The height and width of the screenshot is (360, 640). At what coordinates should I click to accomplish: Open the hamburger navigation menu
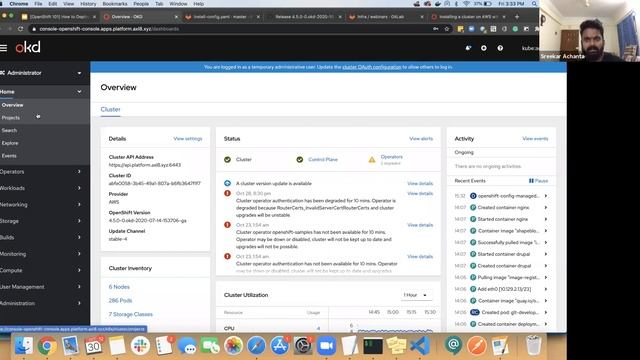point(4,48)
